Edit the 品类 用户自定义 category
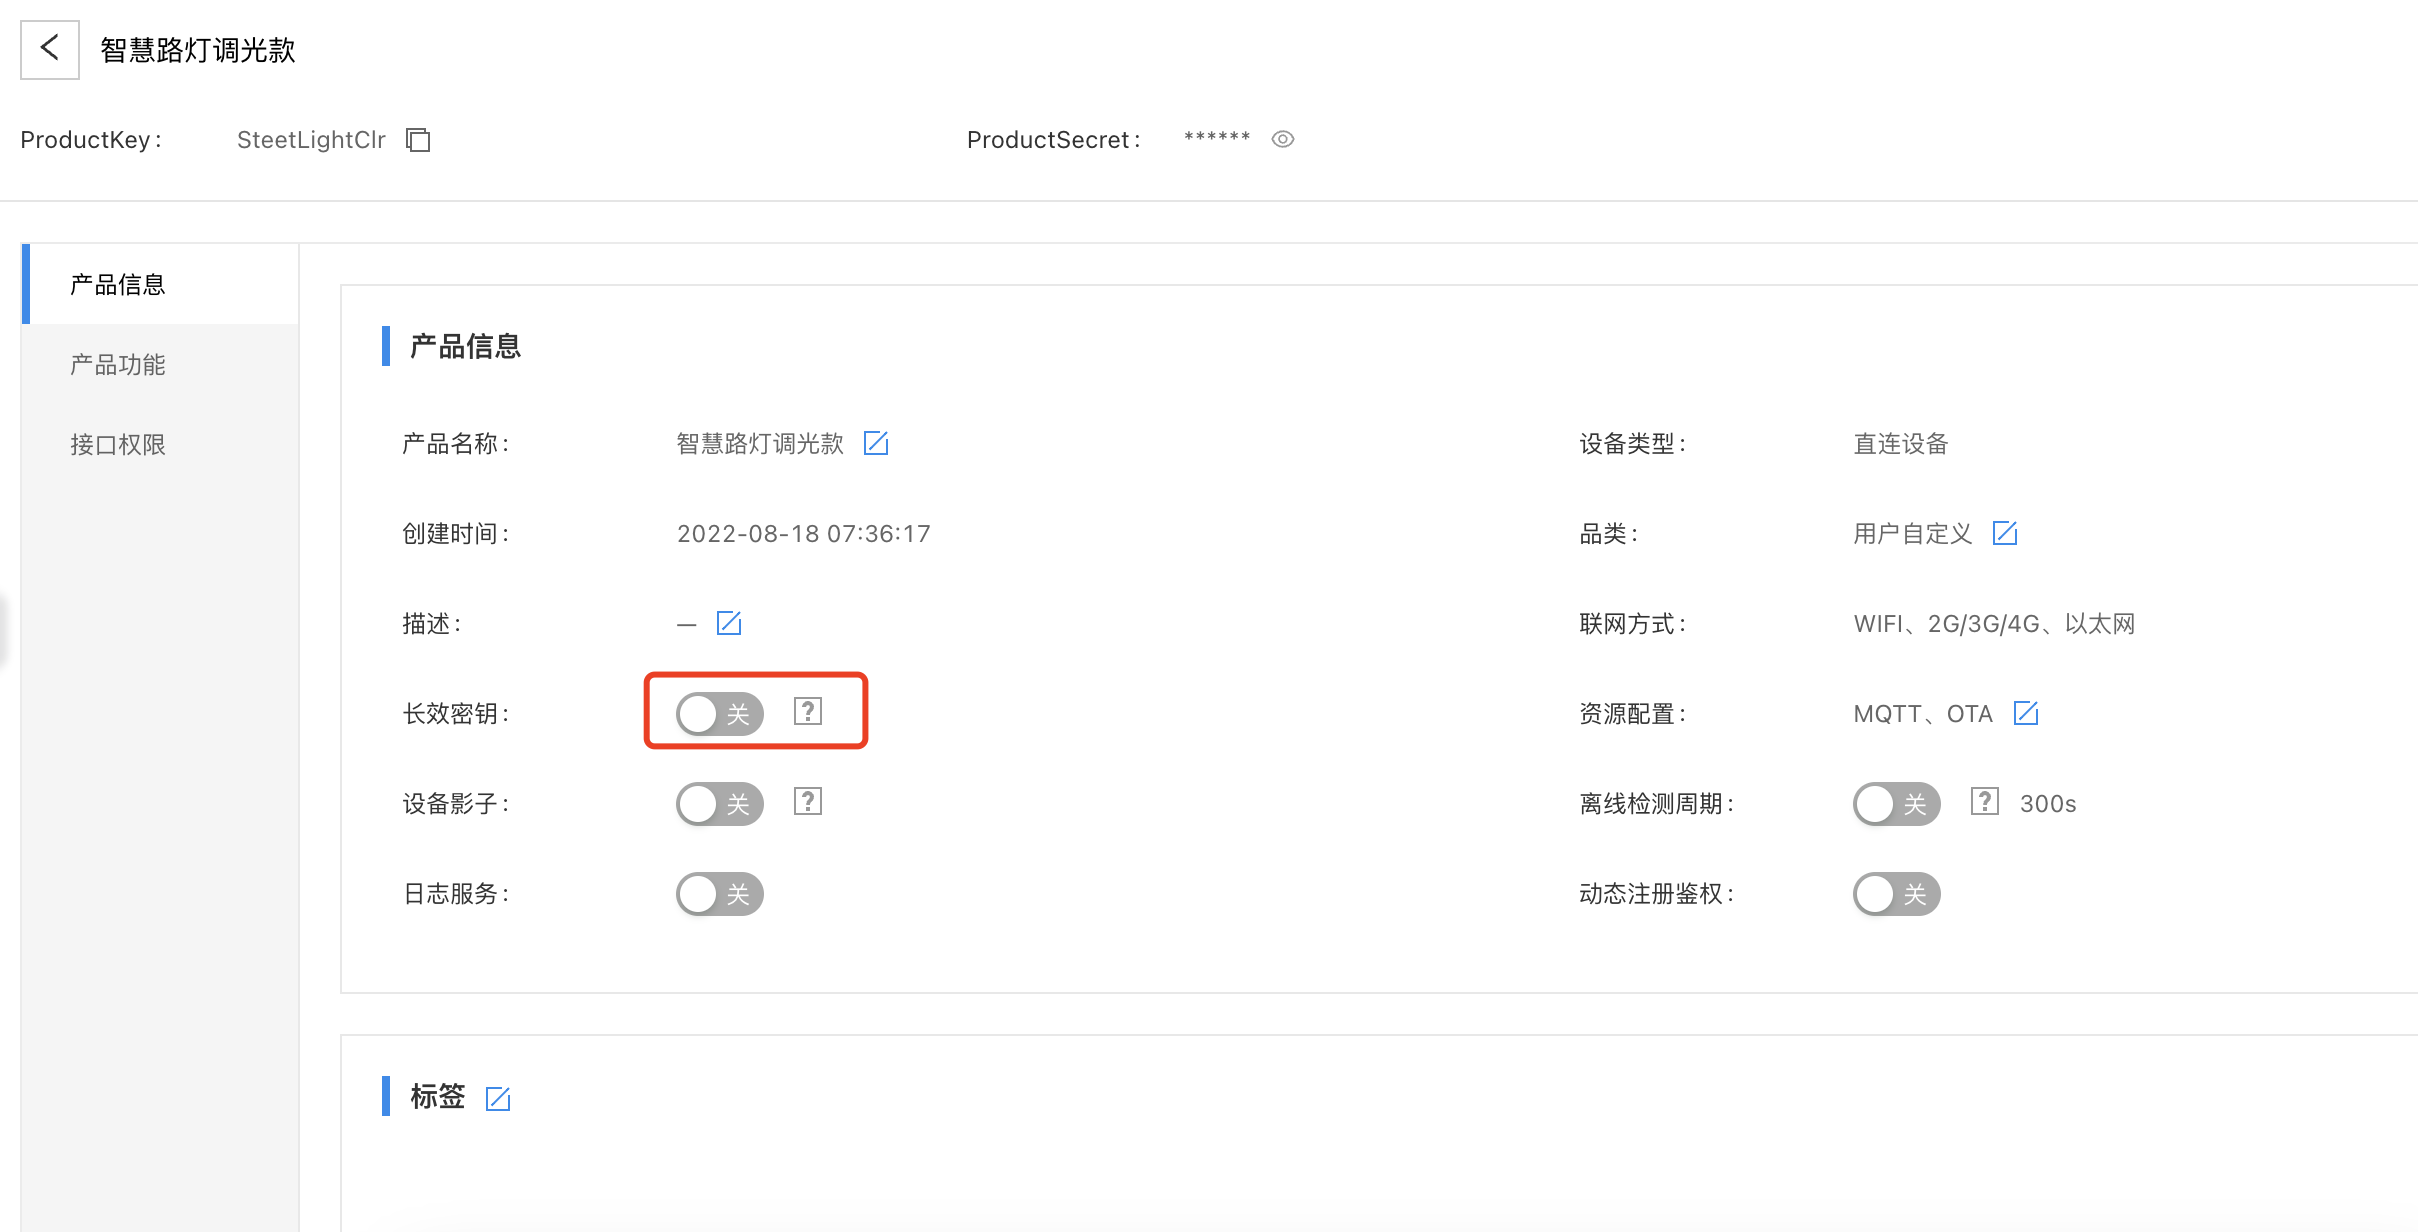Viewport: 2418px width, 1232px height. 2005,533
